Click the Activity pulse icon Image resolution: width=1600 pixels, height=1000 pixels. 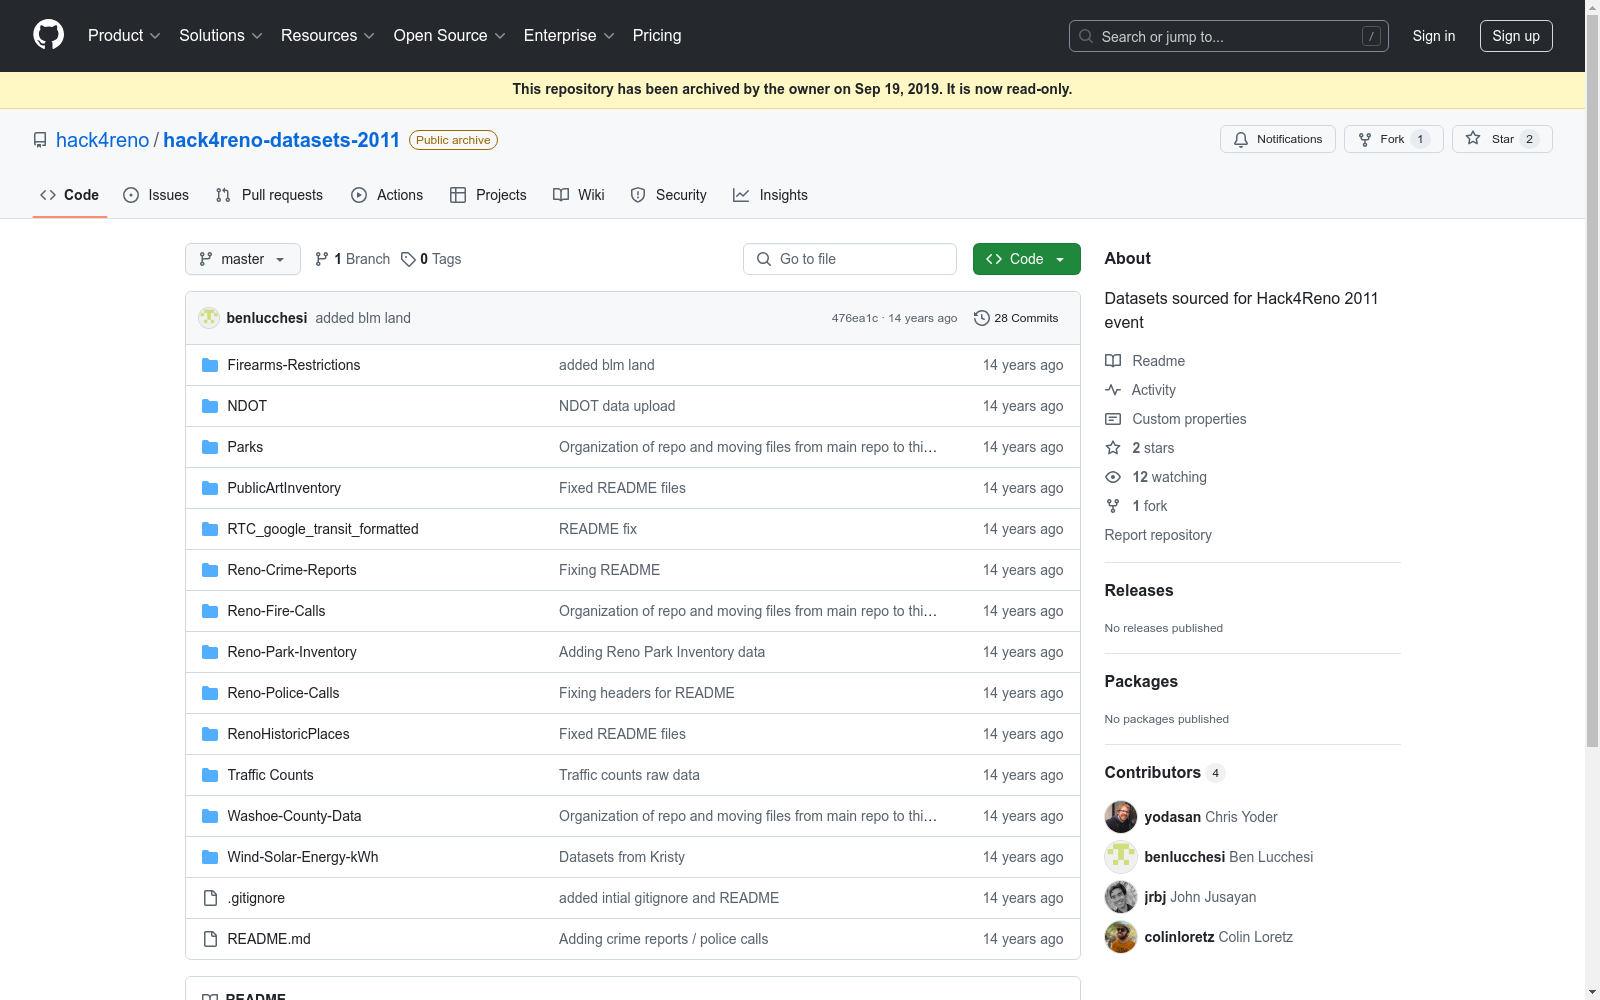coord(1113,390)
